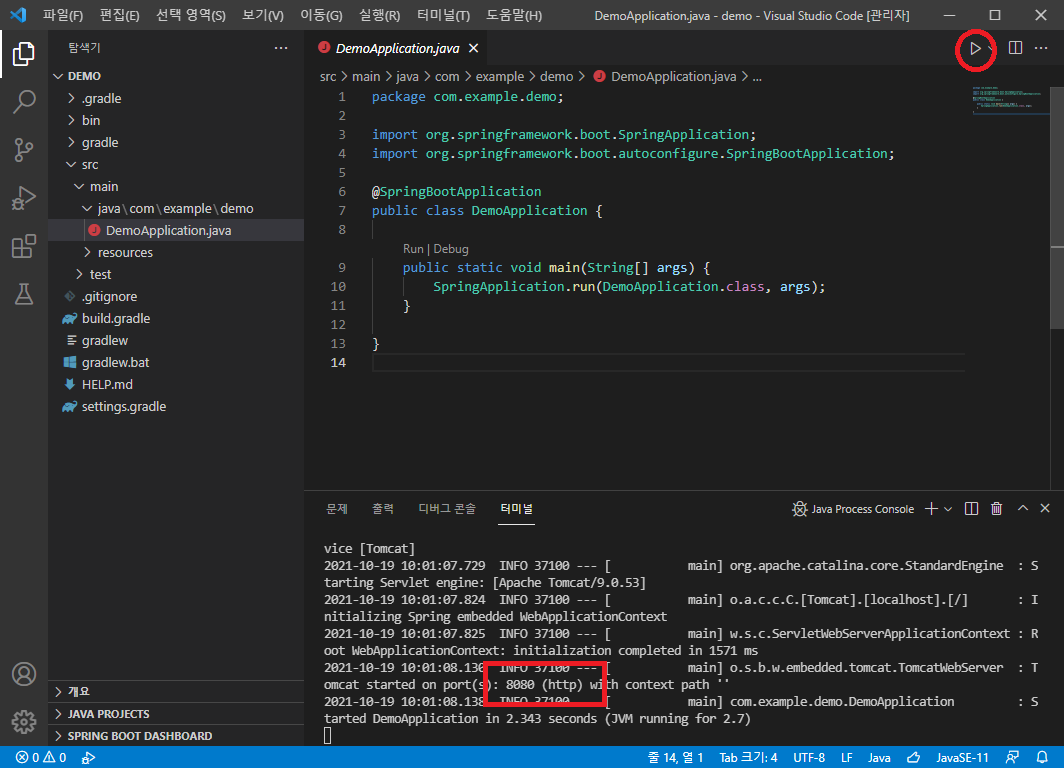Click the feedback icon in status bar
The width and height of the screenshot is (1064, 768).
1012,757
